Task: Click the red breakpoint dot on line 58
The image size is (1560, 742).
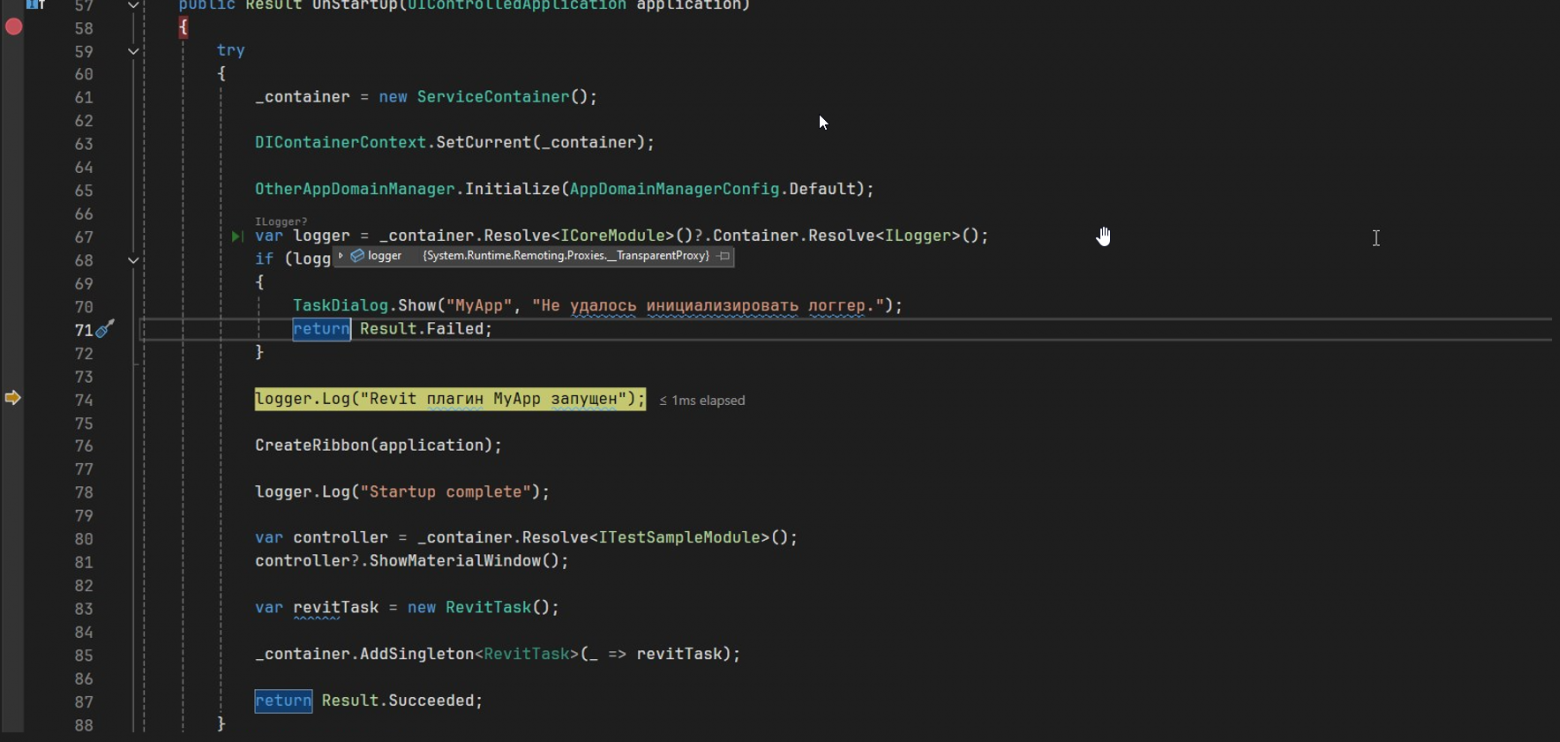Action: (13, 28)
